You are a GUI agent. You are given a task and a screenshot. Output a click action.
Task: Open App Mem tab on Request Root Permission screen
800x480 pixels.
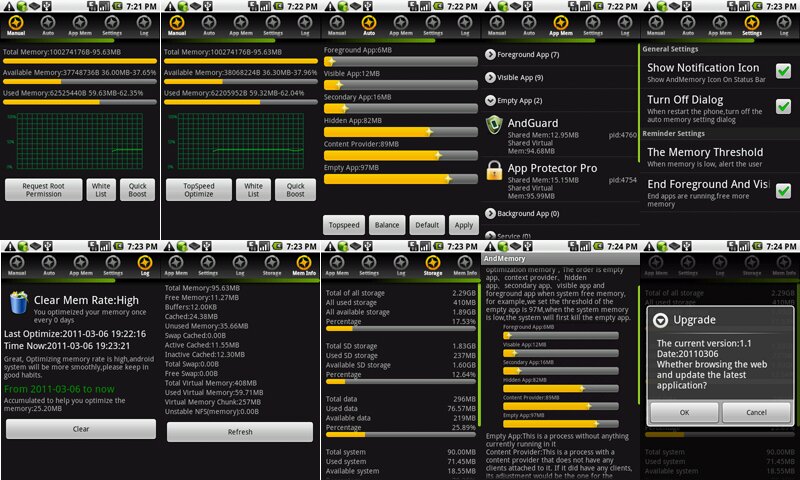point(80,26)
